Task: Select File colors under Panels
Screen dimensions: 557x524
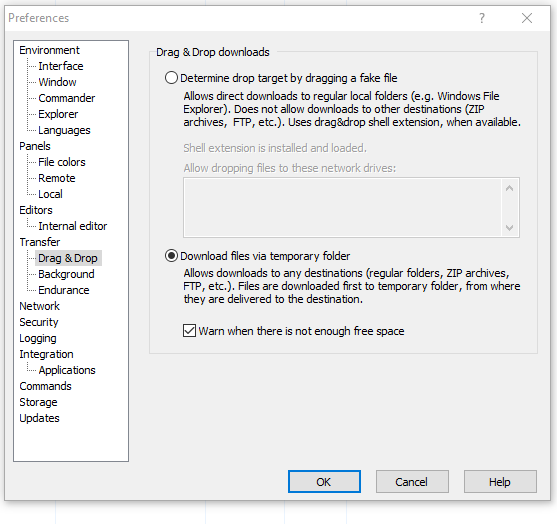Action: coord(62,162)
